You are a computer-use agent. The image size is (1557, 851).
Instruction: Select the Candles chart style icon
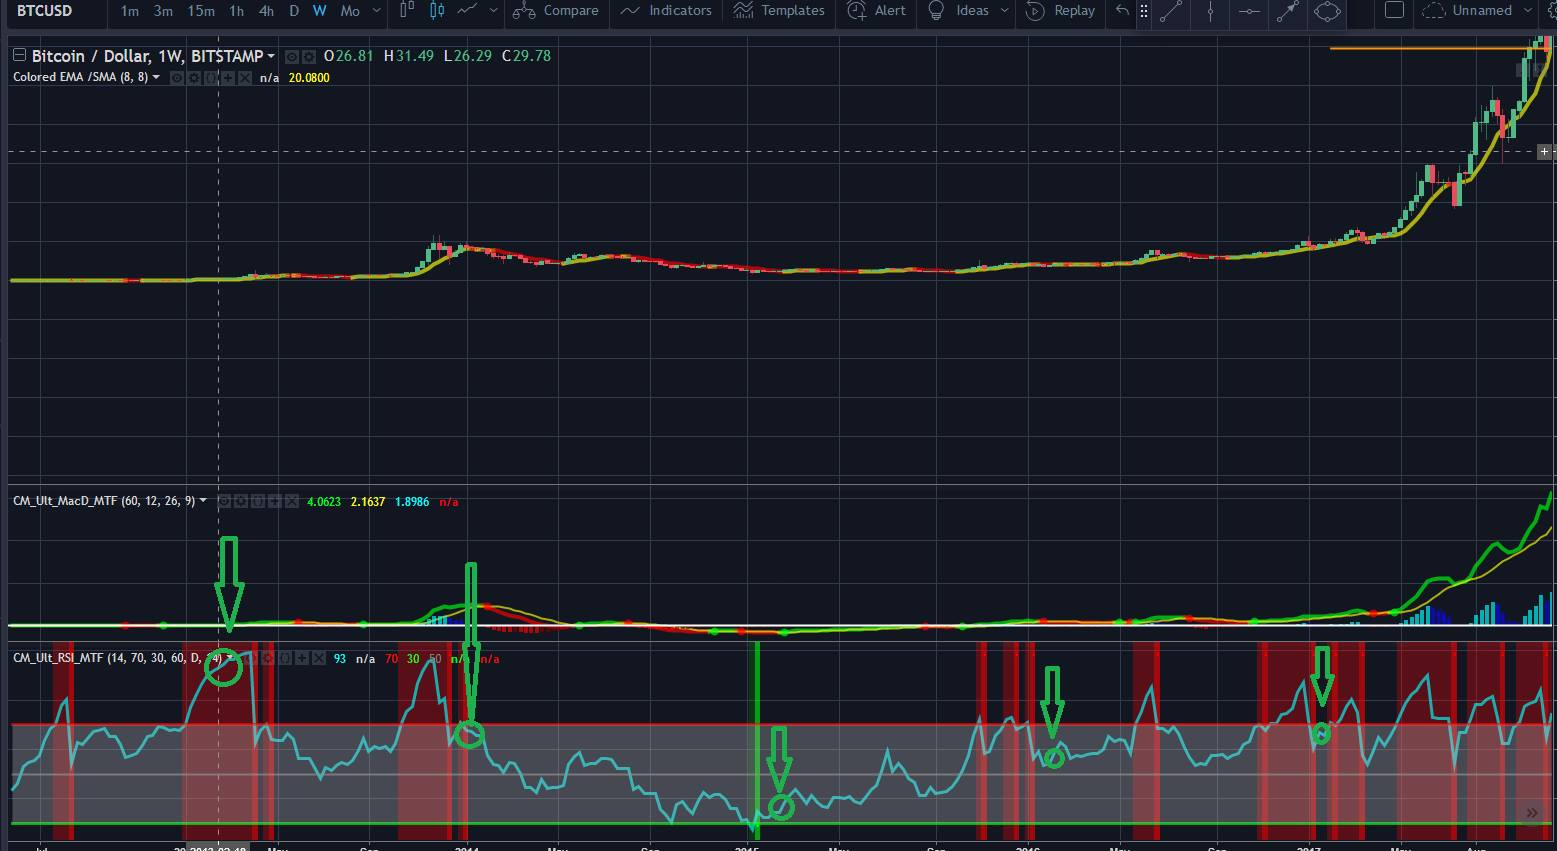click(437, 11)
